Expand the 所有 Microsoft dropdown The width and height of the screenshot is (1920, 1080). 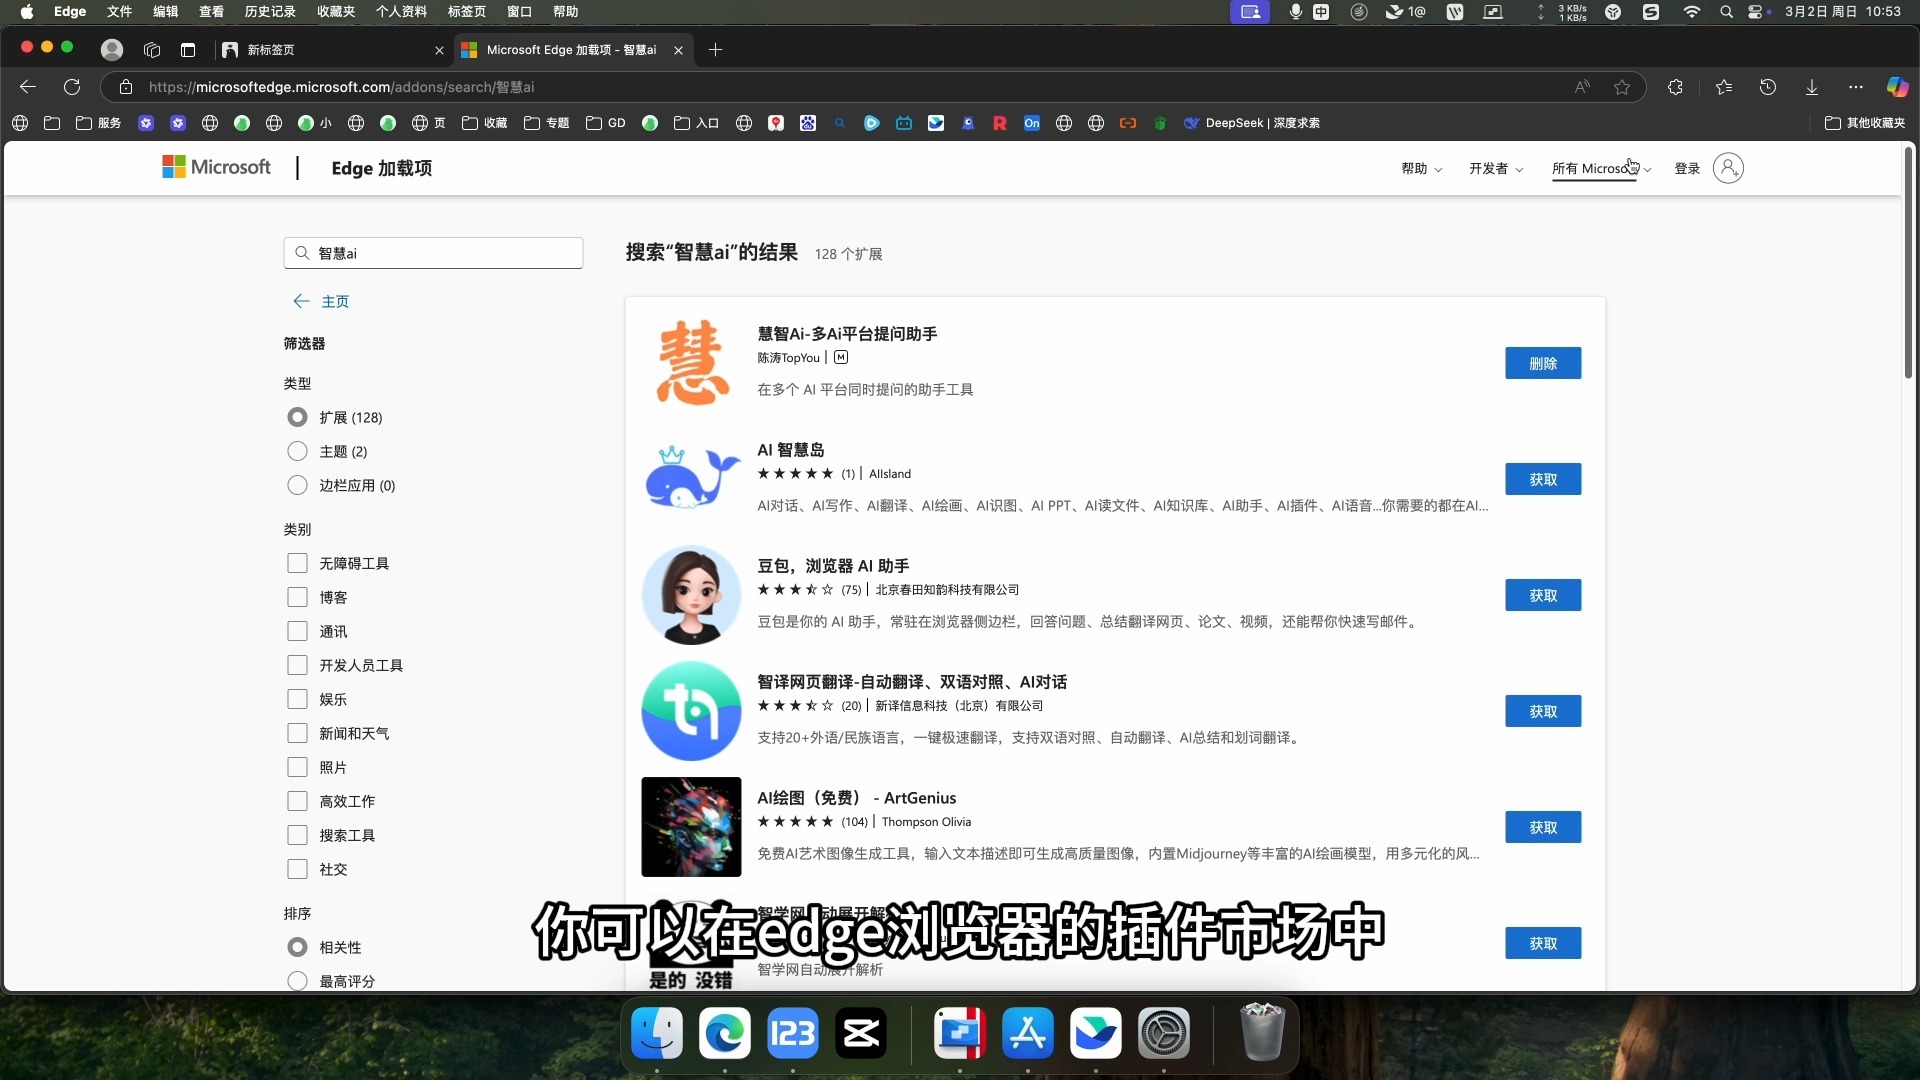1601,168
